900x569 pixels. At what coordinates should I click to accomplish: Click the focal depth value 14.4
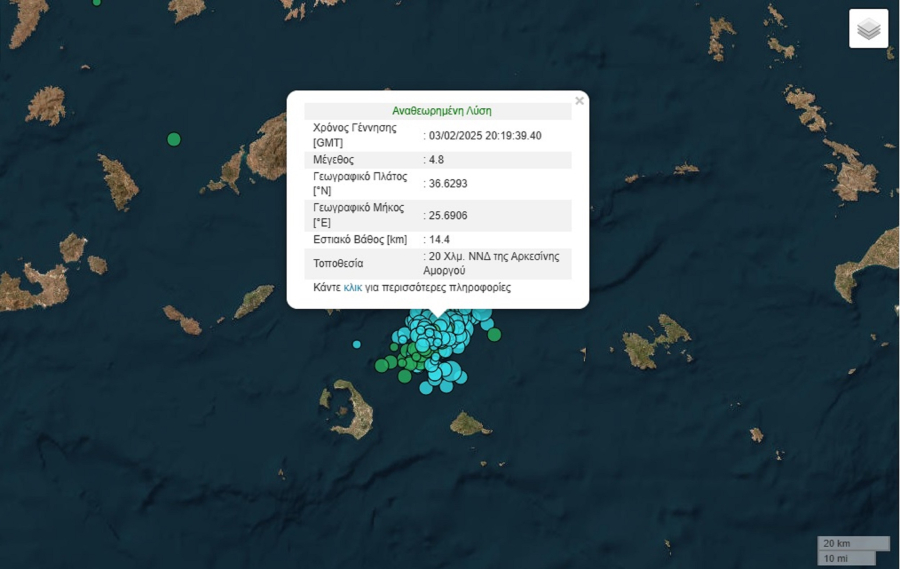(438, 240)
